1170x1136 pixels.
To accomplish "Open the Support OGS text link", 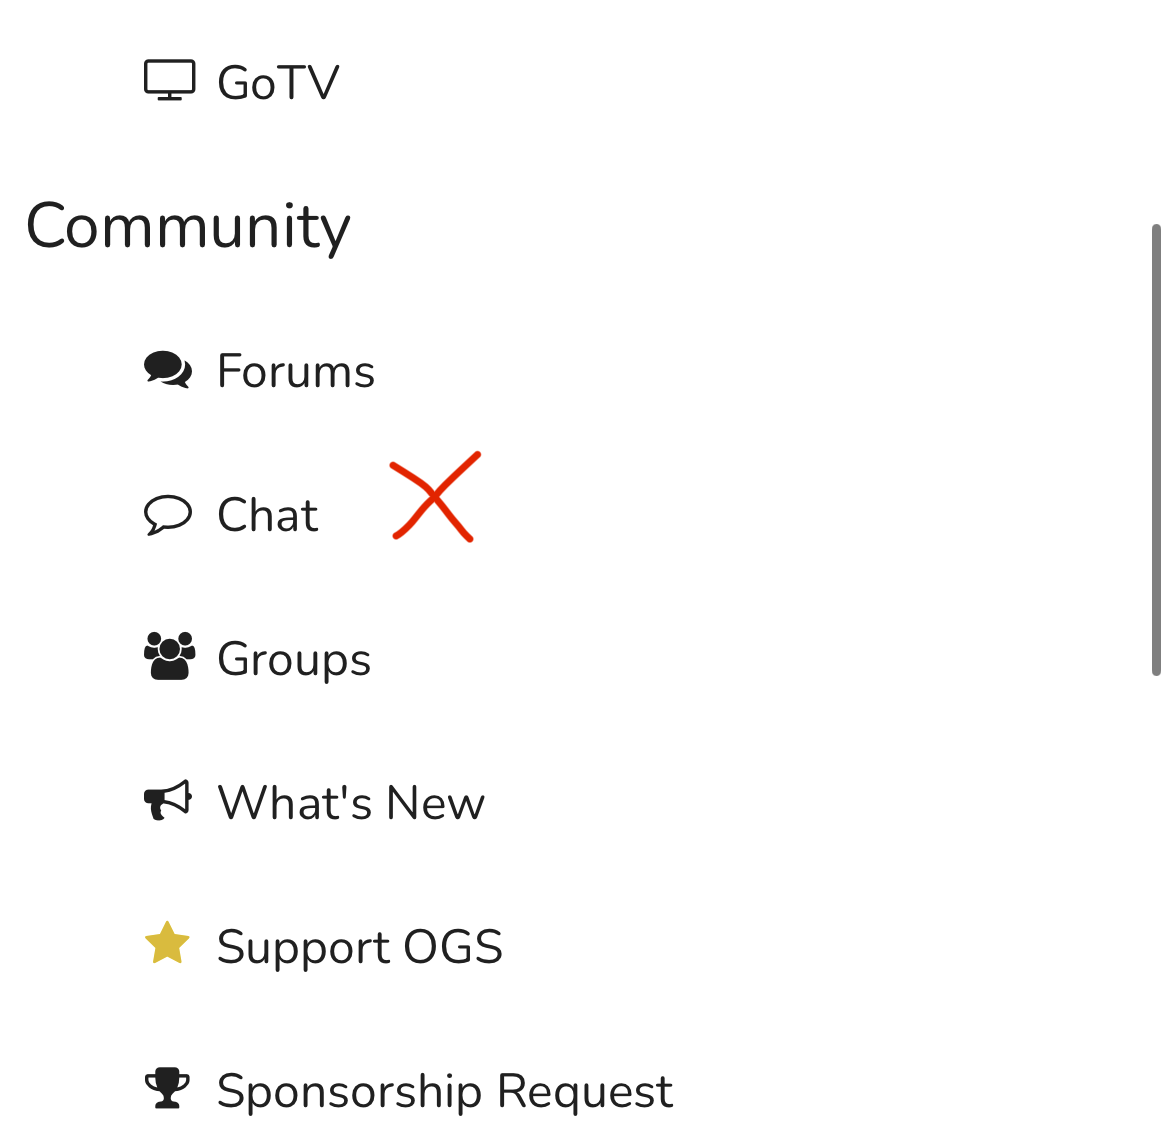I will (360, 947).
